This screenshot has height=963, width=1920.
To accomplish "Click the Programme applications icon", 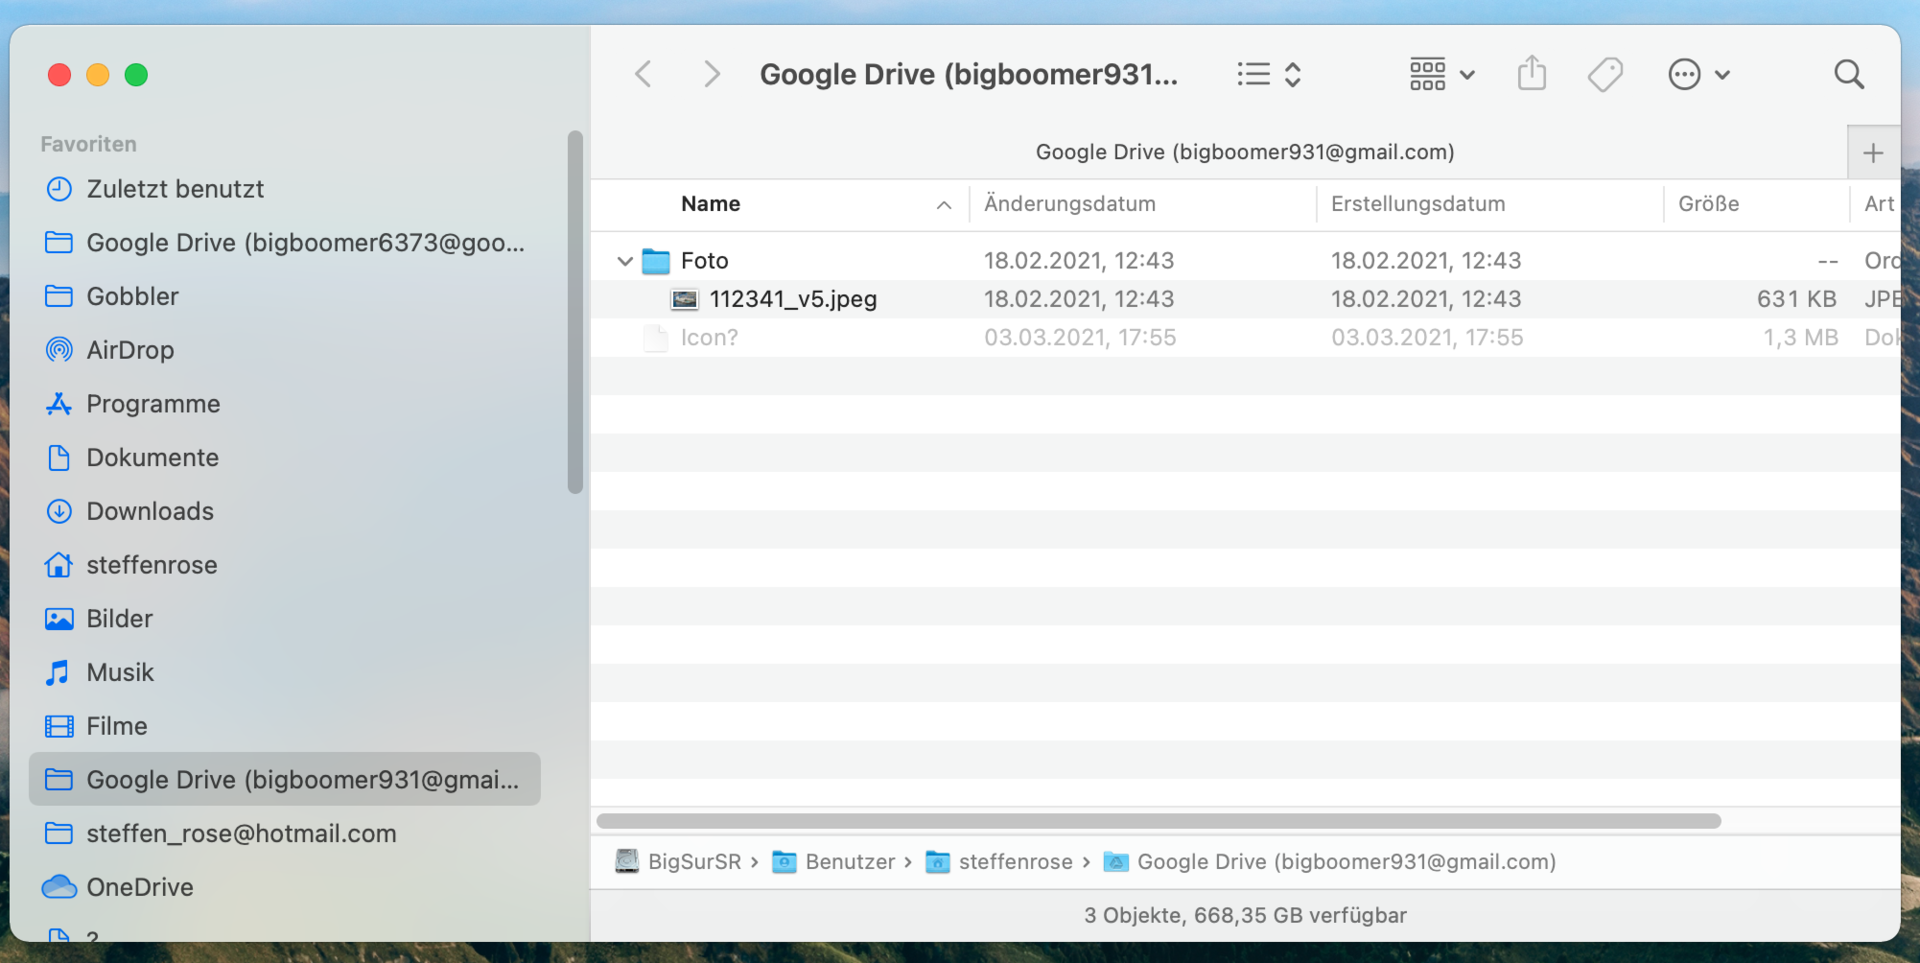I will click(59, 404).
